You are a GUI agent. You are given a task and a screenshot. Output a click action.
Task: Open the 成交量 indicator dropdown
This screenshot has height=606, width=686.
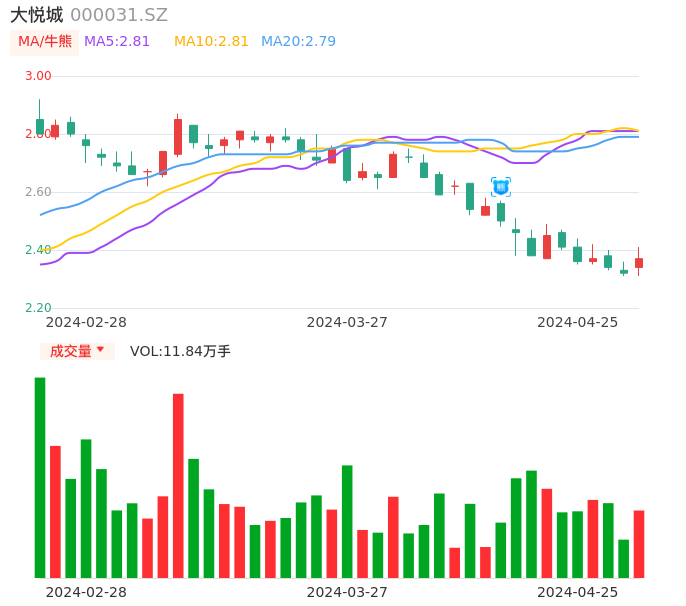click(x=77, y=351)
